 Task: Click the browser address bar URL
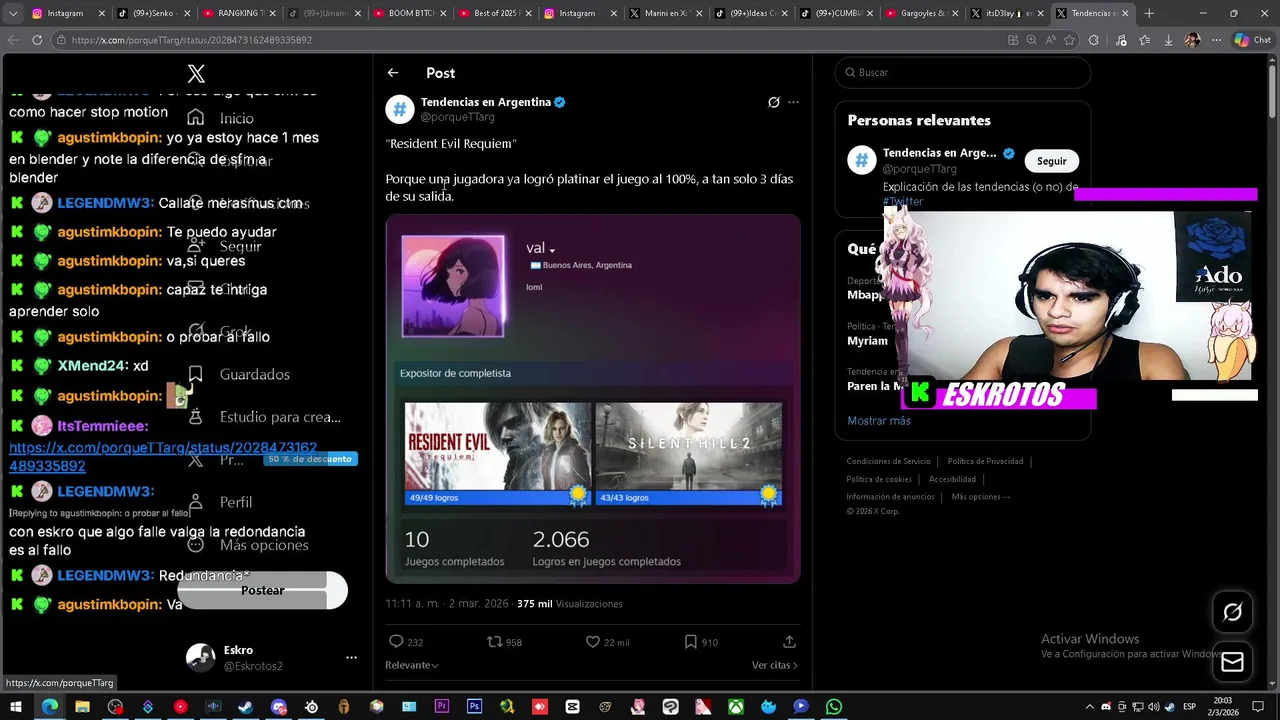point(192,40)
